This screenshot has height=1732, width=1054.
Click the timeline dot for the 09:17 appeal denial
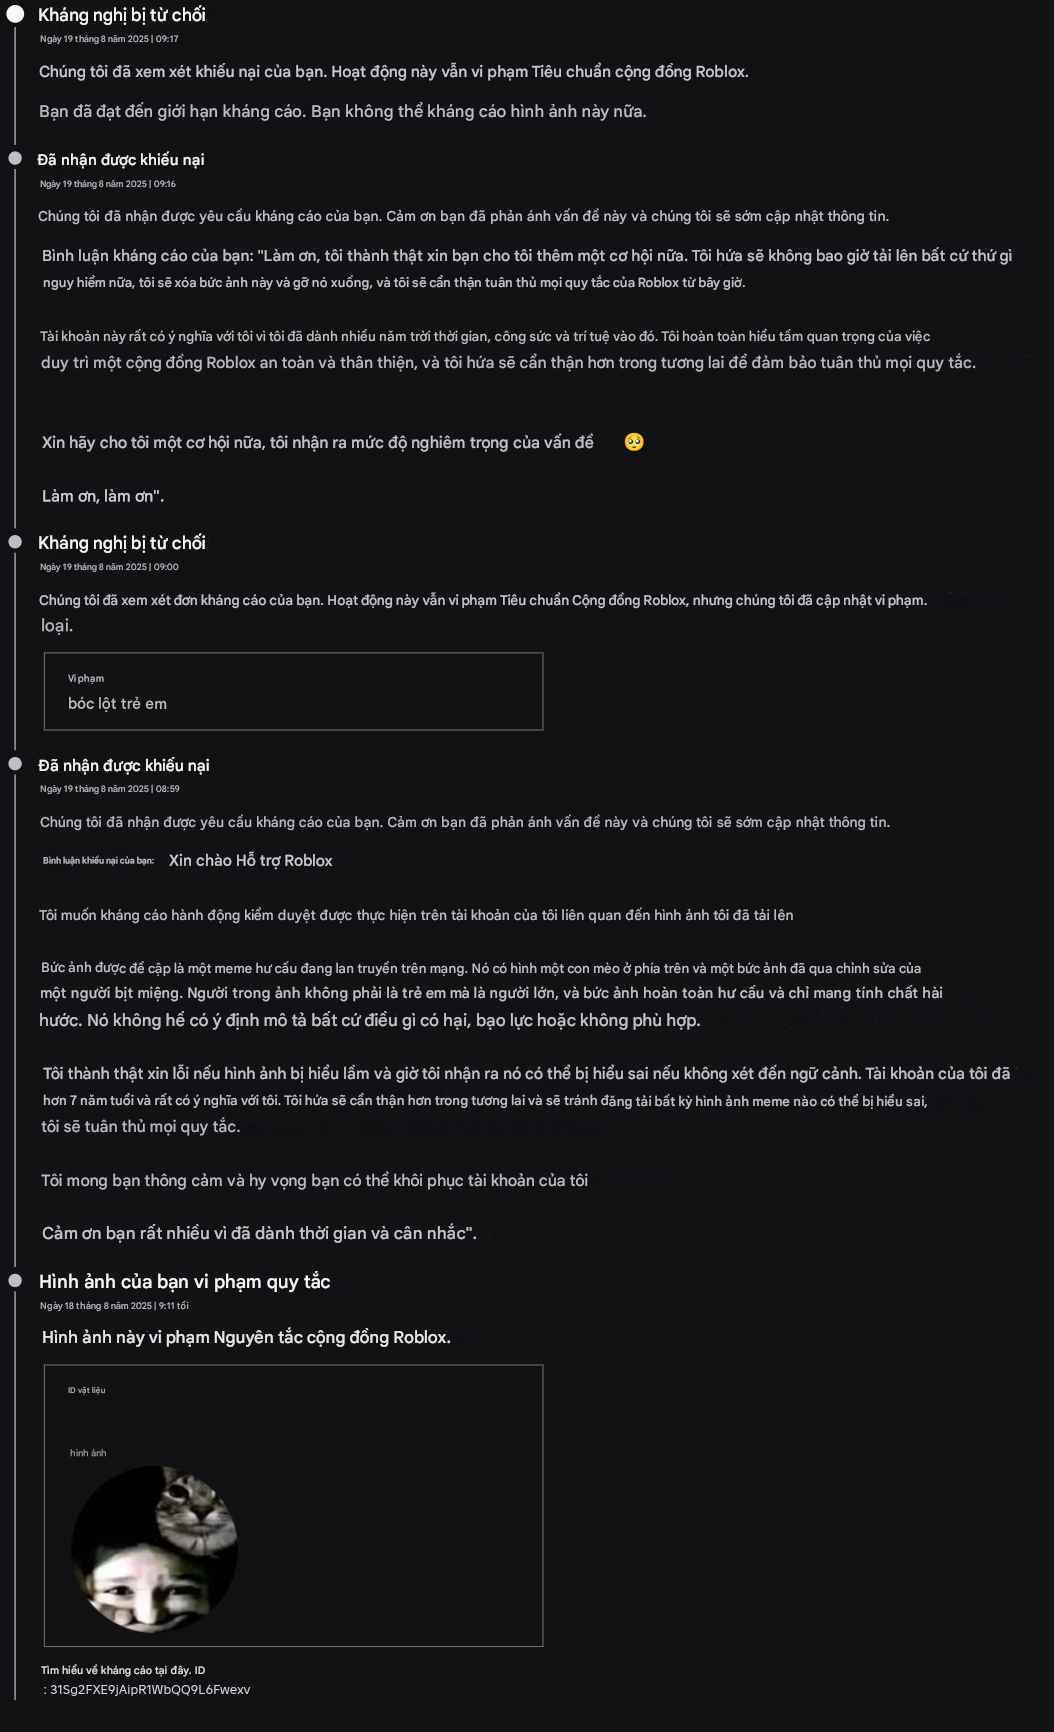point(15,14)
